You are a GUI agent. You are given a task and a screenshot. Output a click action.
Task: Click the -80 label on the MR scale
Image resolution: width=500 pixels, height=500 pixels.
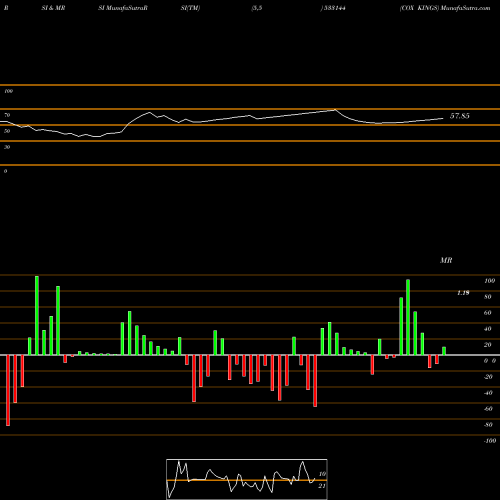pos(488,425)
